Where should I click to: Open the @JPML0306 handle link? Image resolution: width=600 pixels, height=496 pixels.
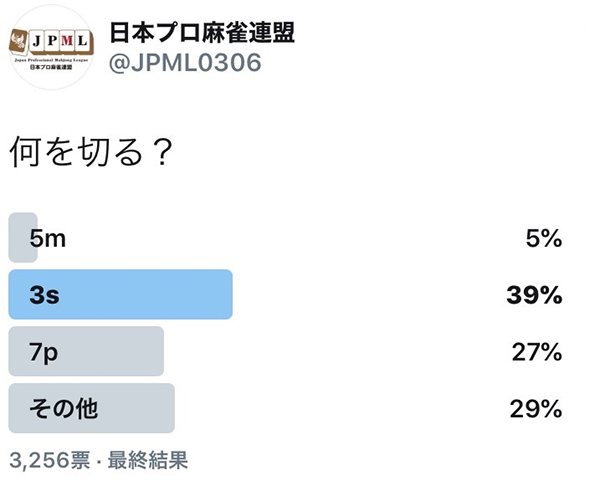click(x=185, y=62)
